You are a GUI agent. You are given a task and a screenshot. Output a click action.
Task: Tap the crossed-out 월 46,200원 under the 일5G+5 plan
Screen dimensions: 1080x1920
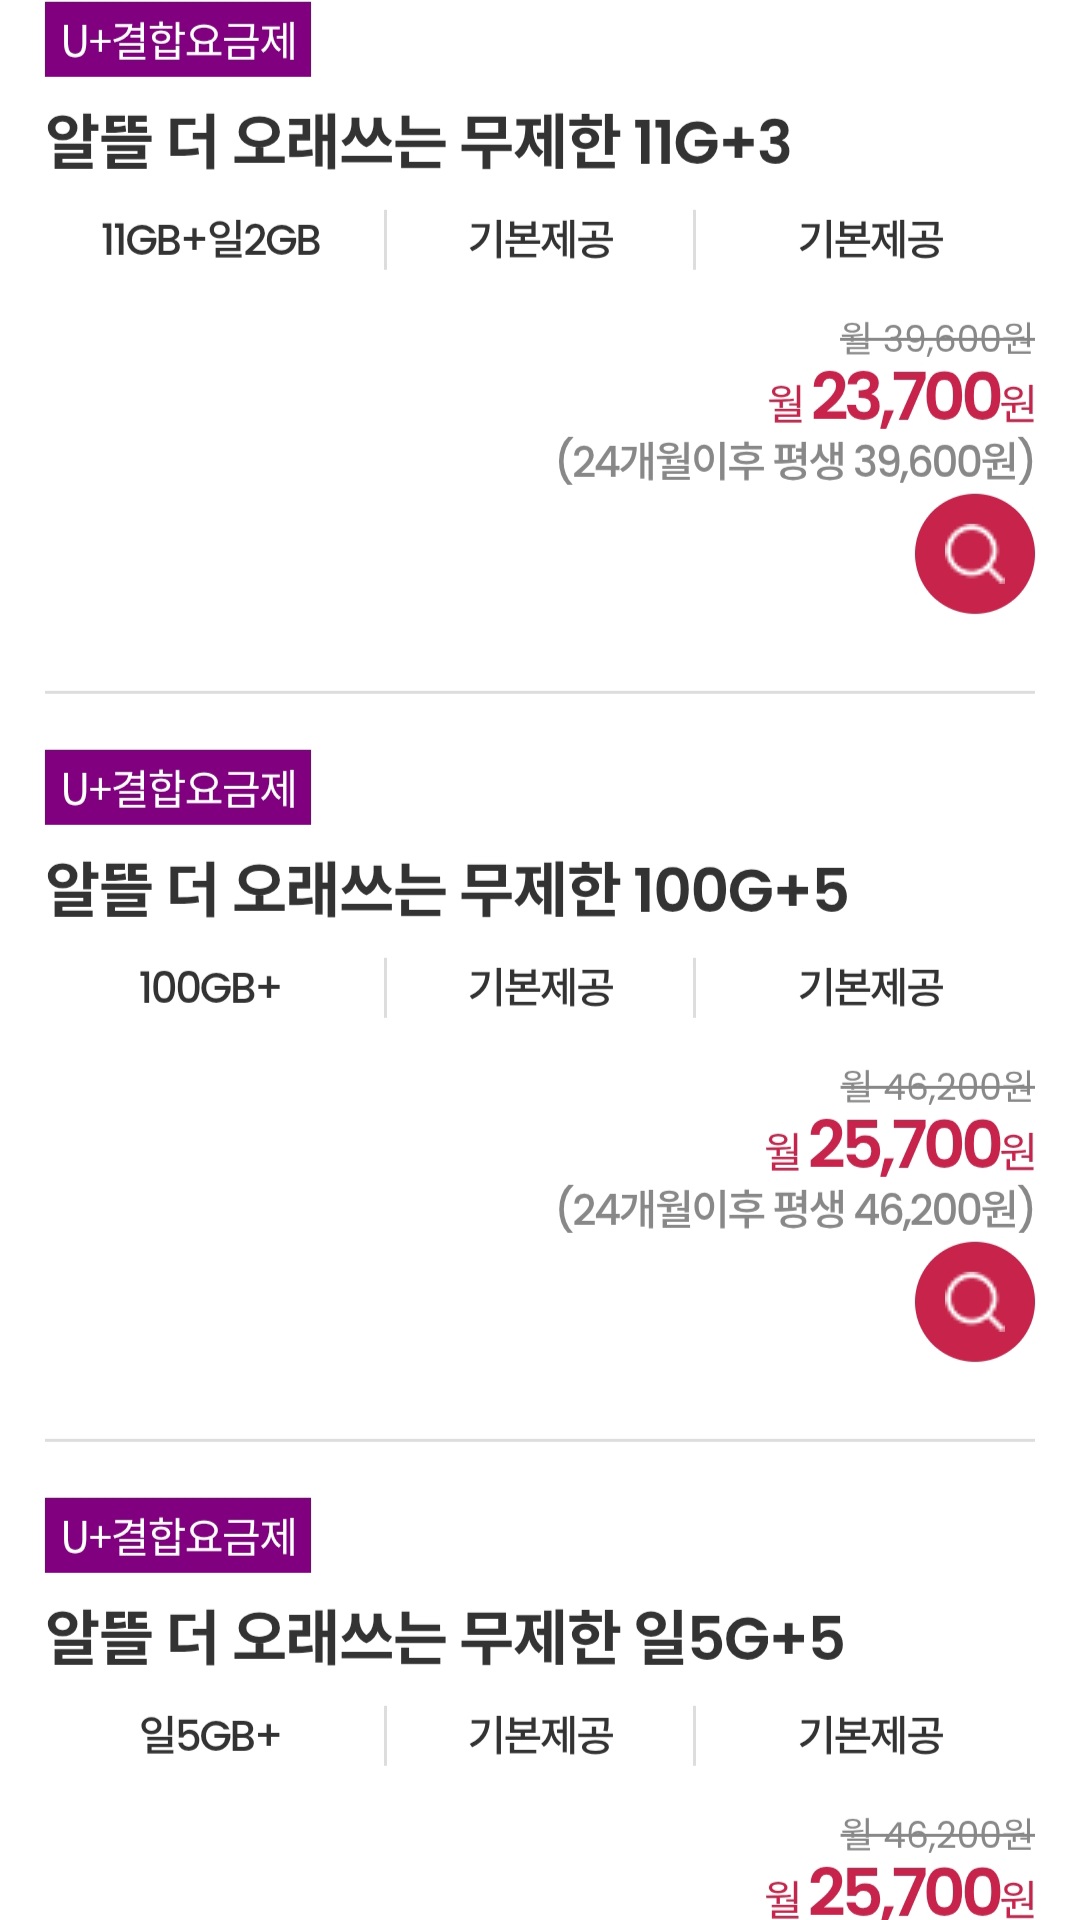tap(937, 1834)
